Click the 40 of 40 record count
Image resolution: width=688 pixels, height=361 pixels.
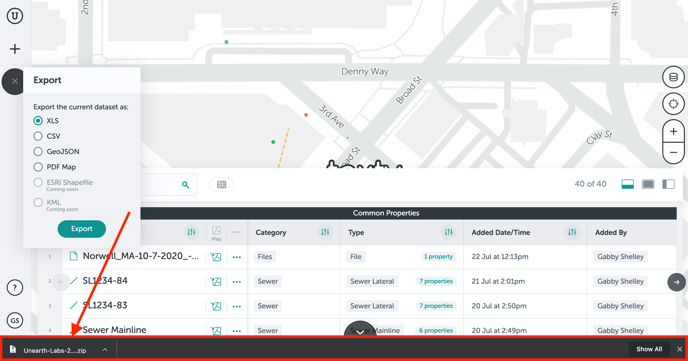click(590, 184)
